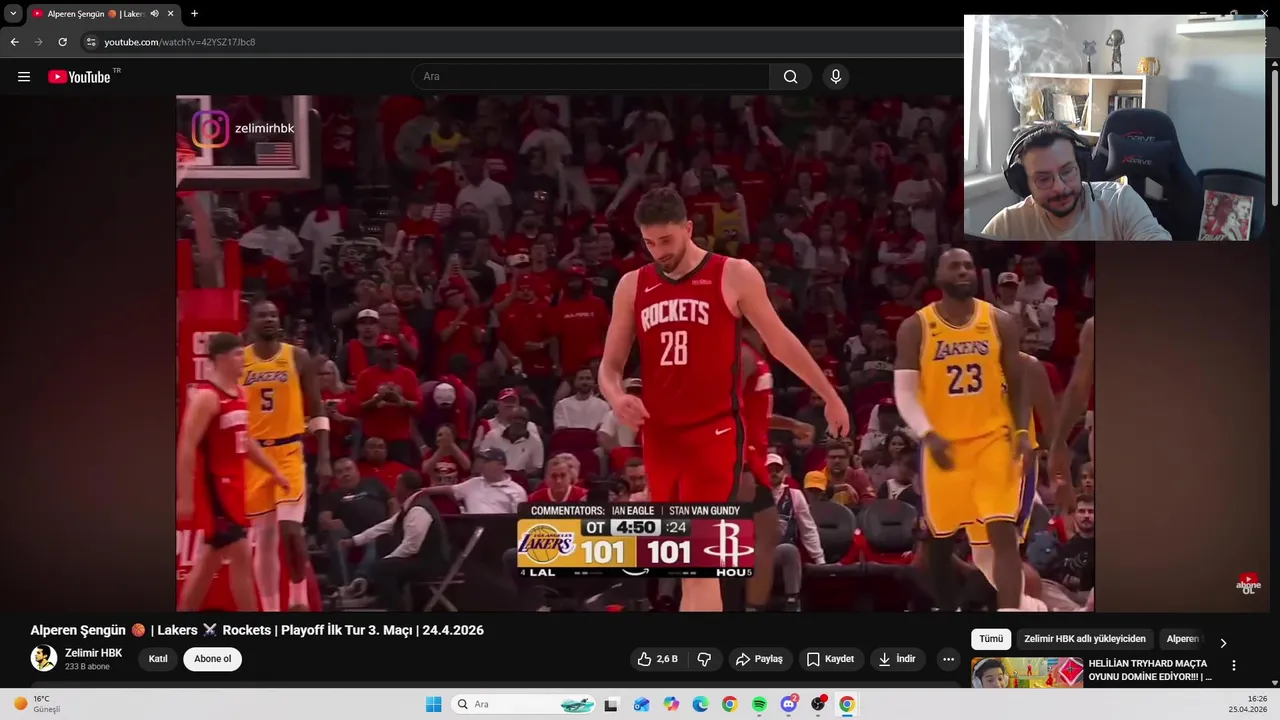The image size is (1280, 720).
Task: Start voice search with microphone icon
Action: click(836, 77)
